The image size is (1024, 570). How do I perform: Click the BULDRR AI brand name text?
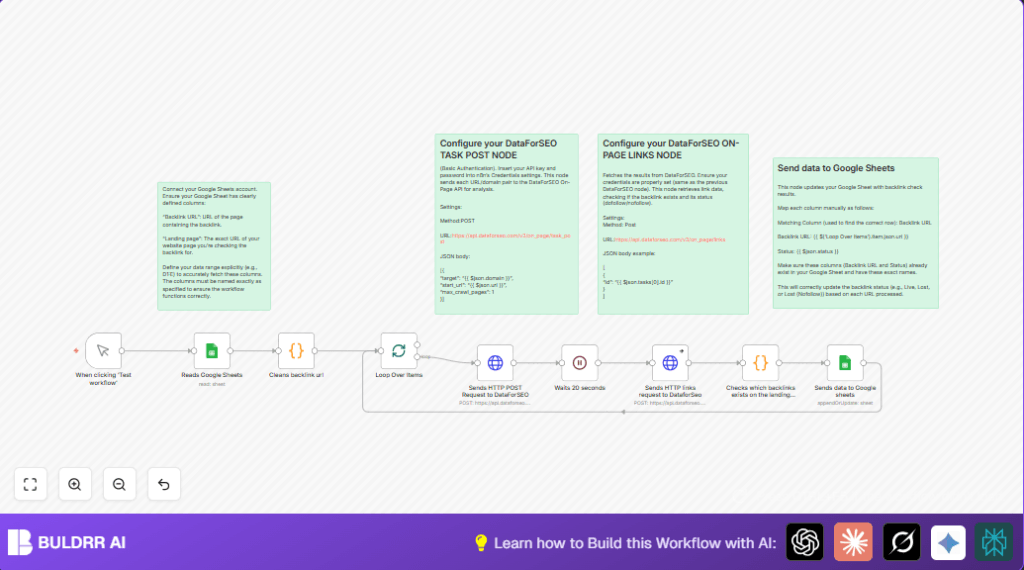82,543
